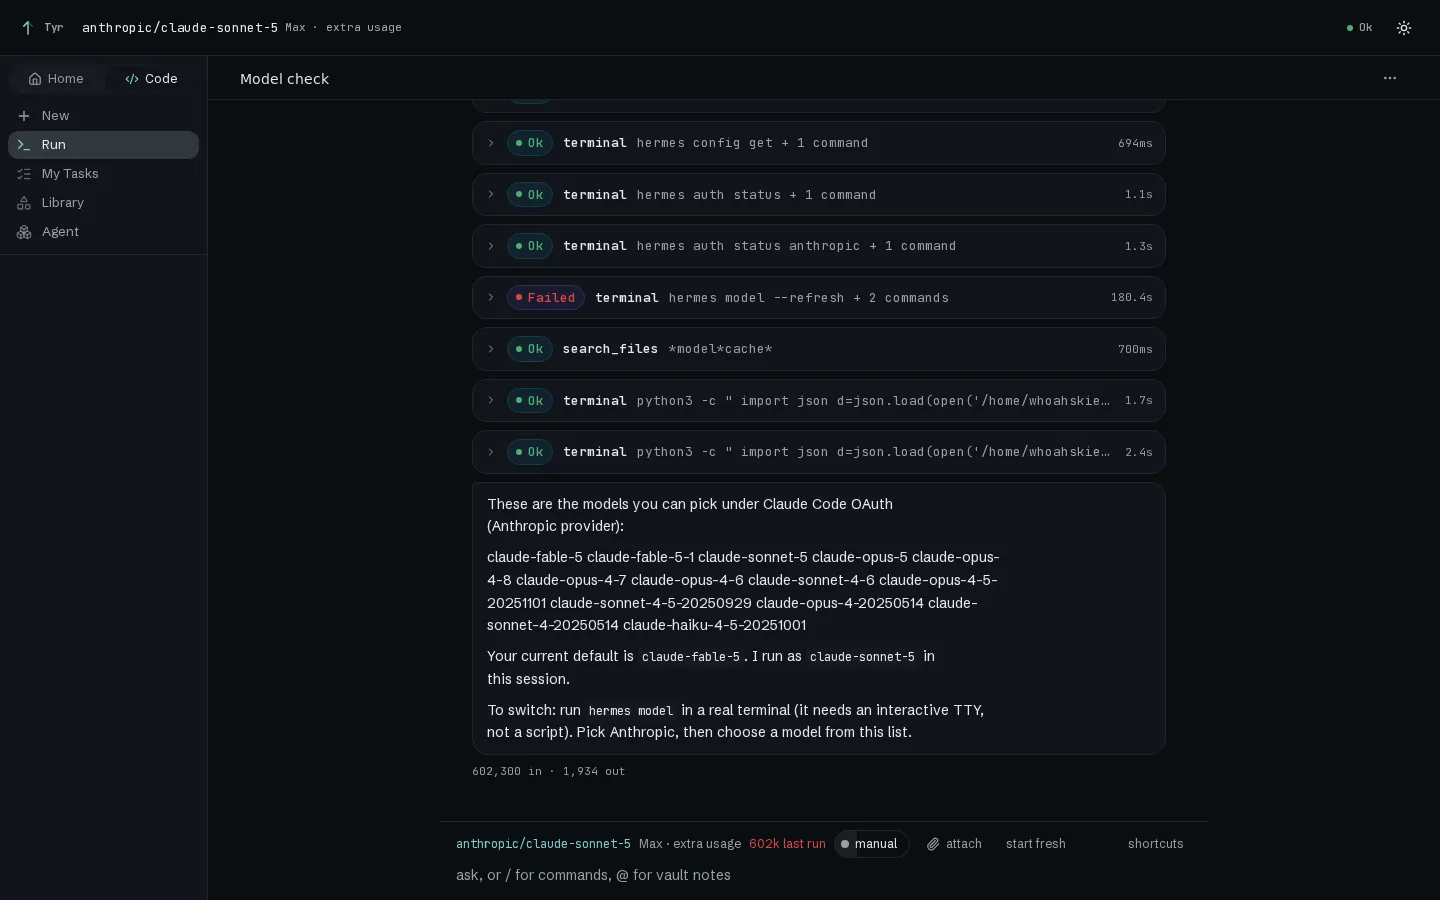Switch to the Code tab

151,79
